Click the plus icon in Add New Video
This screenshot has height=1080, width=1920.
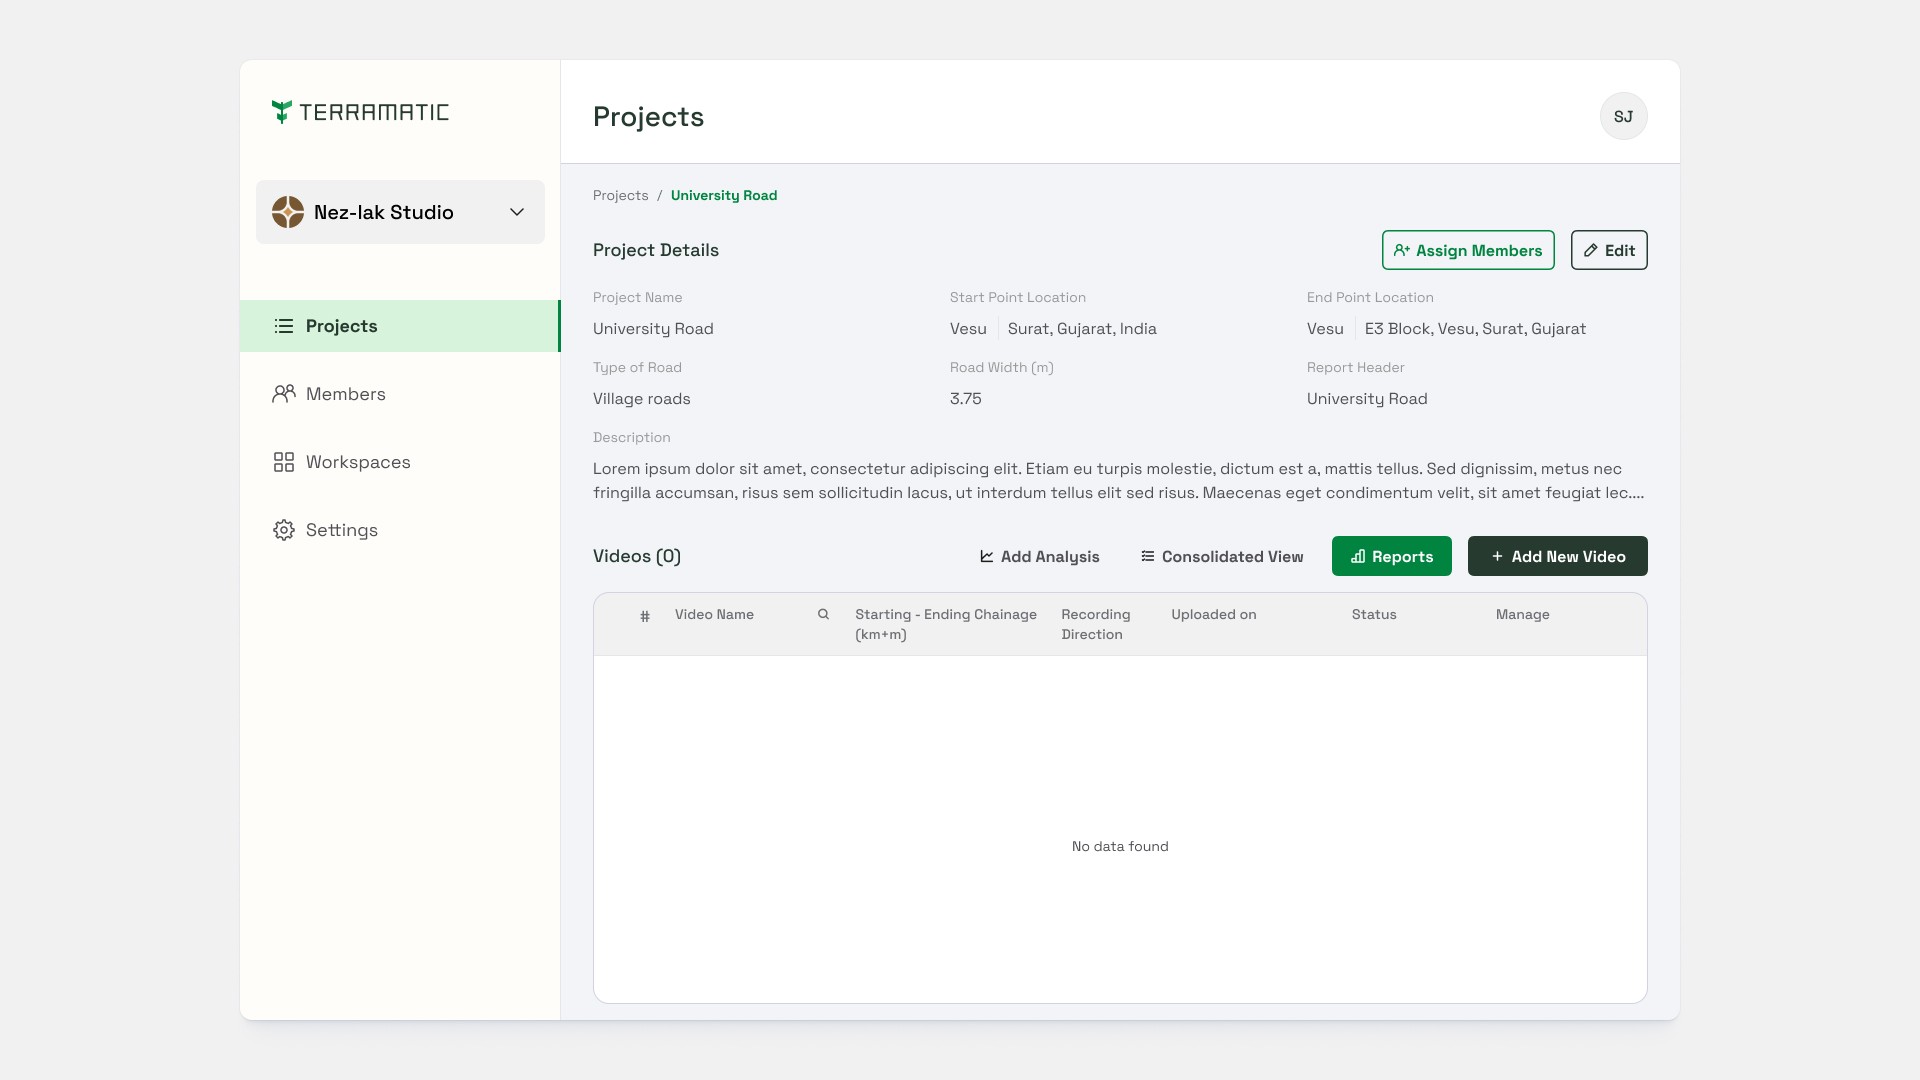coord(1497,556)
